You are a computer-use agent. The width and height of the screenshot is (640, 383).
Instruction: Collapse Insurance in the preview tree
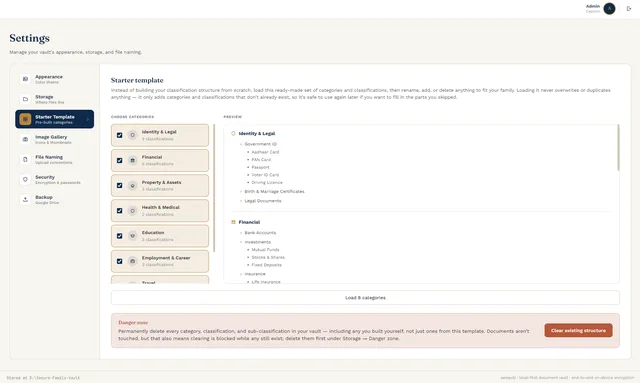241,274
